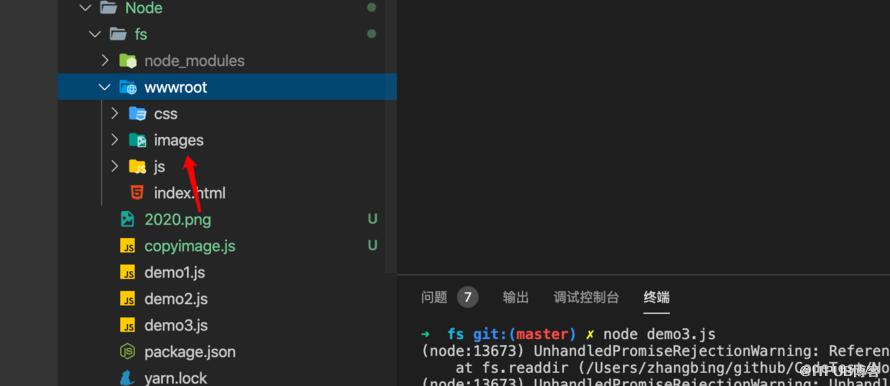Open the demo3.js file

coord(176,325)
